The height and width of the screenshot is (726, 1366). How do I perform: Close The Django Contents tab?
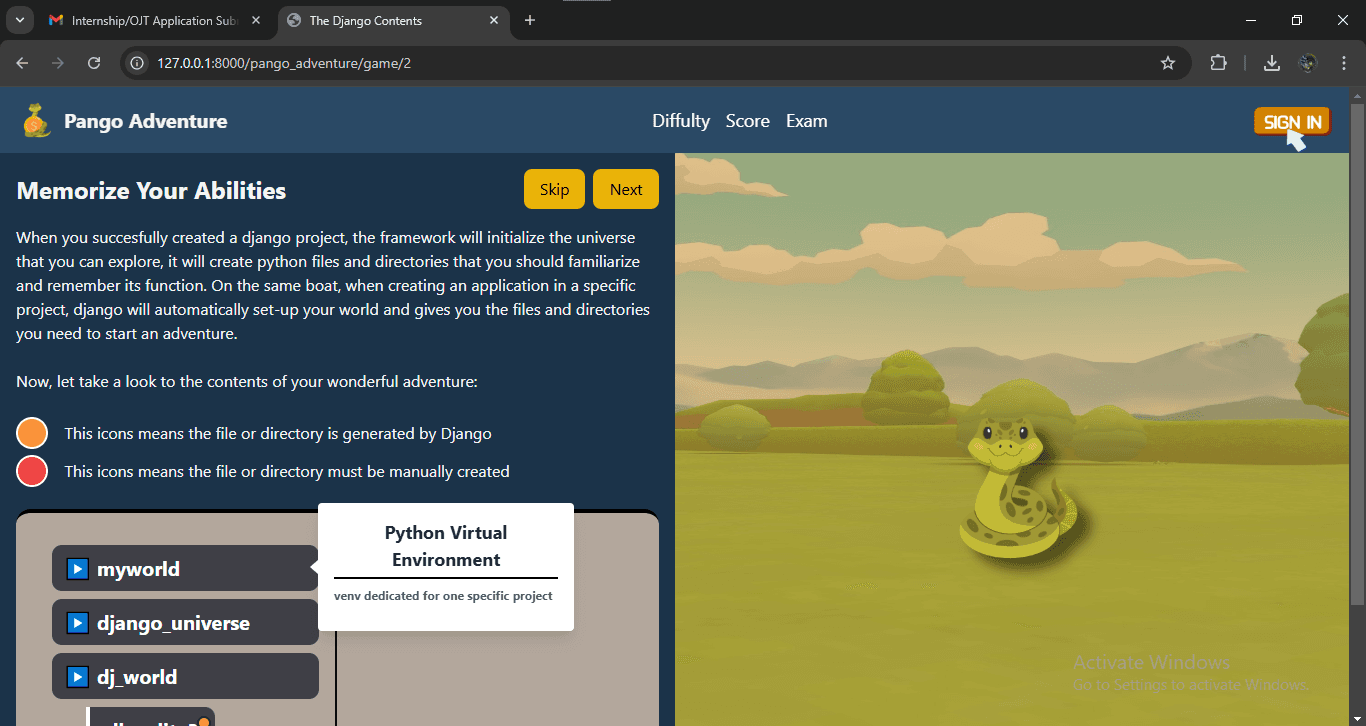494,20
